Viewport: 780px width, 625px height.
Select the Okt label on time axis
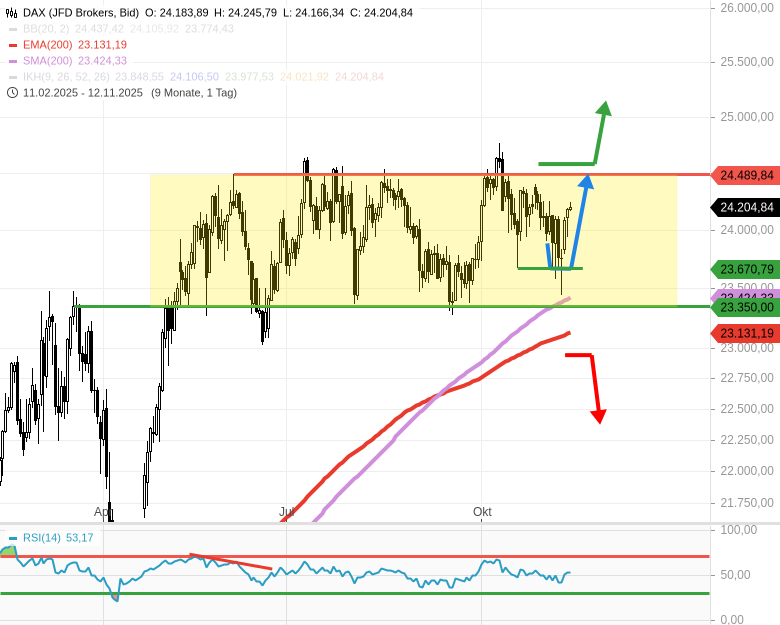[x=482, y=512]
